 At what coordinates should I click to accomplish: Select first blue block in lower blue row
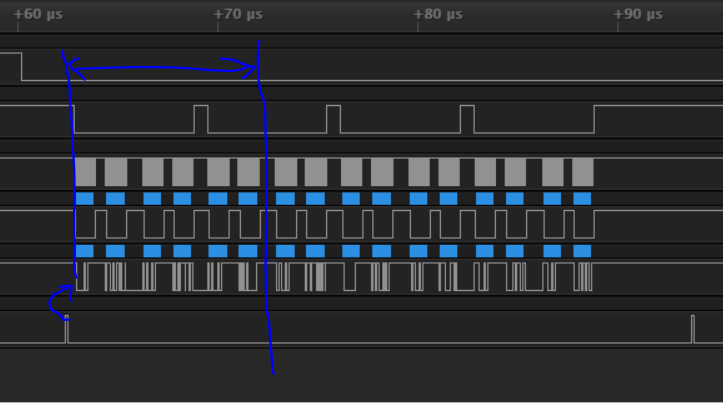tap(85, 251)
